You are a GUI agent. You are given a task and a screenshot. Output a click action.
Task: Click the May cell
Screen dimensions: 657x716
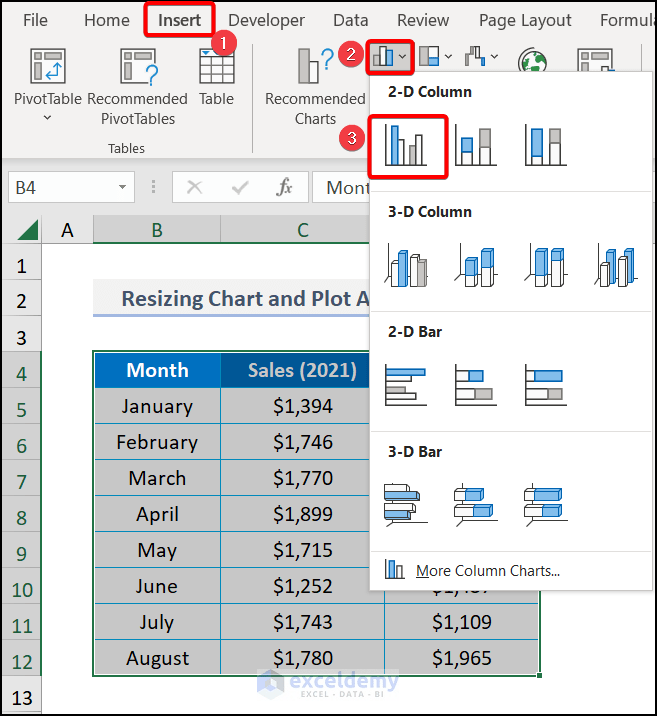point(158,550)
